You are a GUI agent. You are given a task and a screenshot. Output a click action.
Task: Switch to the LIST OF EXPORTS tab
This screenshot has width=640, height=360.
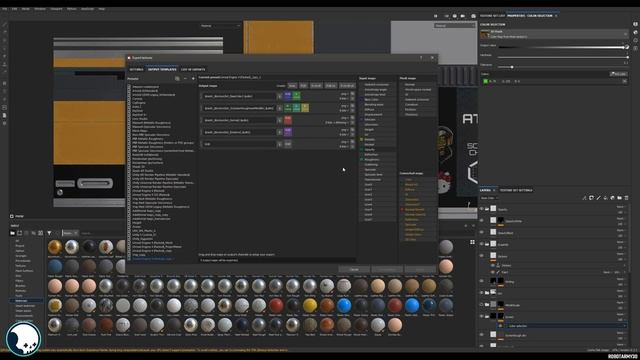(x=193, y=69)
